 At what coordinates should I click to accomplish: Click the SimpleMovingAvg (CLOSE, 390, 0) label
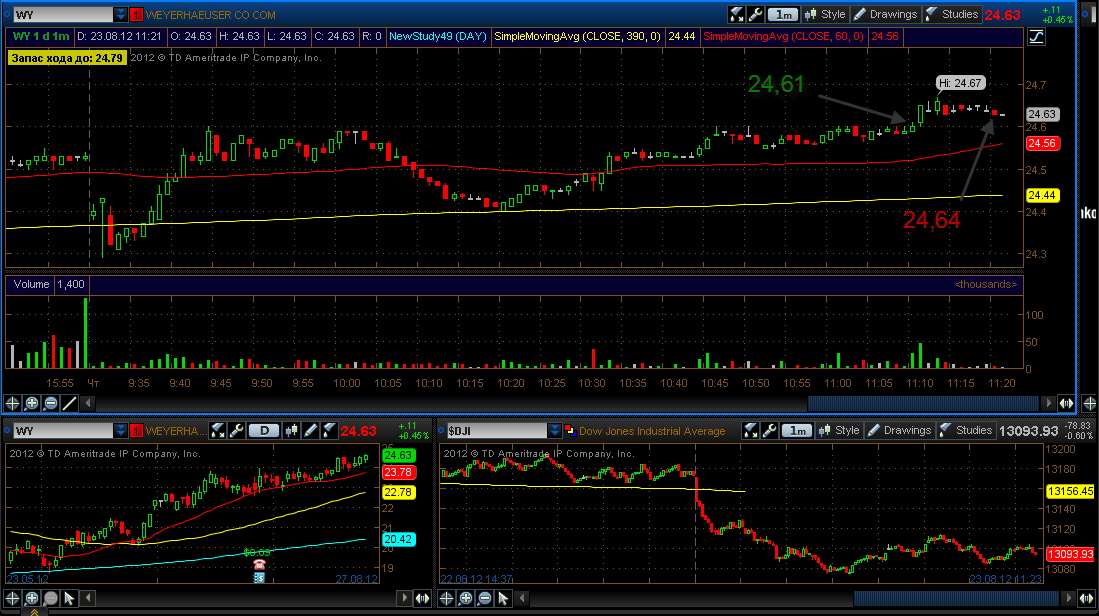pyautogui.click(x=578, y=36)
